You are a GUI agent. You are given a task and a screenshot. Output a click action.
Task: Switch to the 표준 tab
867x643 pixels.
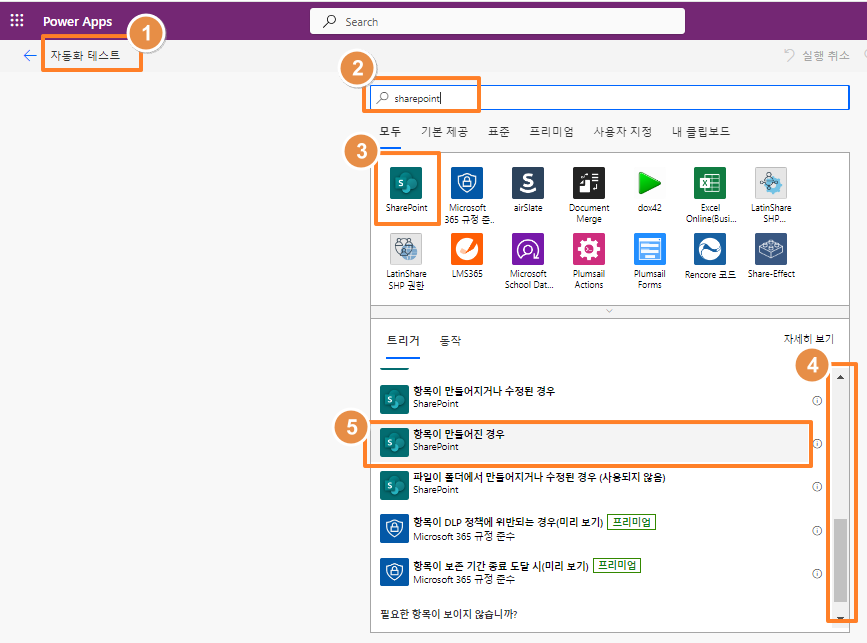point(499,132)
